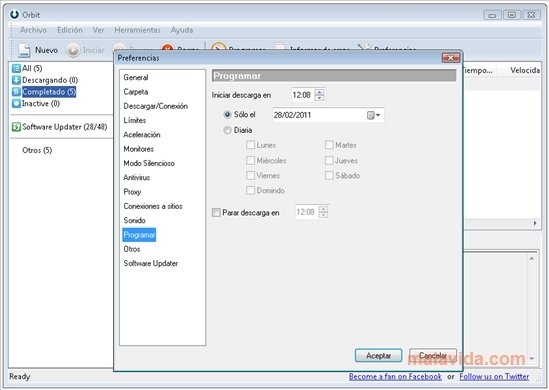549x390 pixels.
Task: Click Nuevo label in main toolbar
Action: tap(46, 50)
